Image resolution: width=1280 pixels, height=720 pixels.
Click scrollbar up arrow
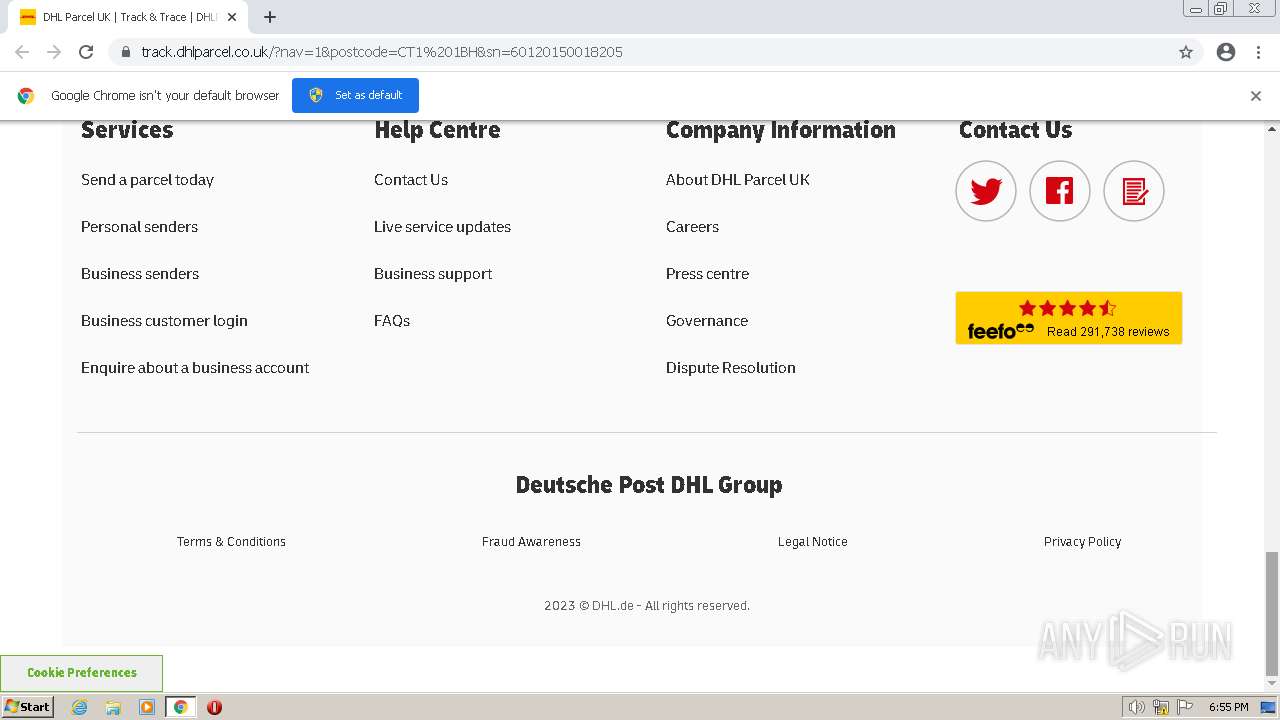click(1272, 129)
